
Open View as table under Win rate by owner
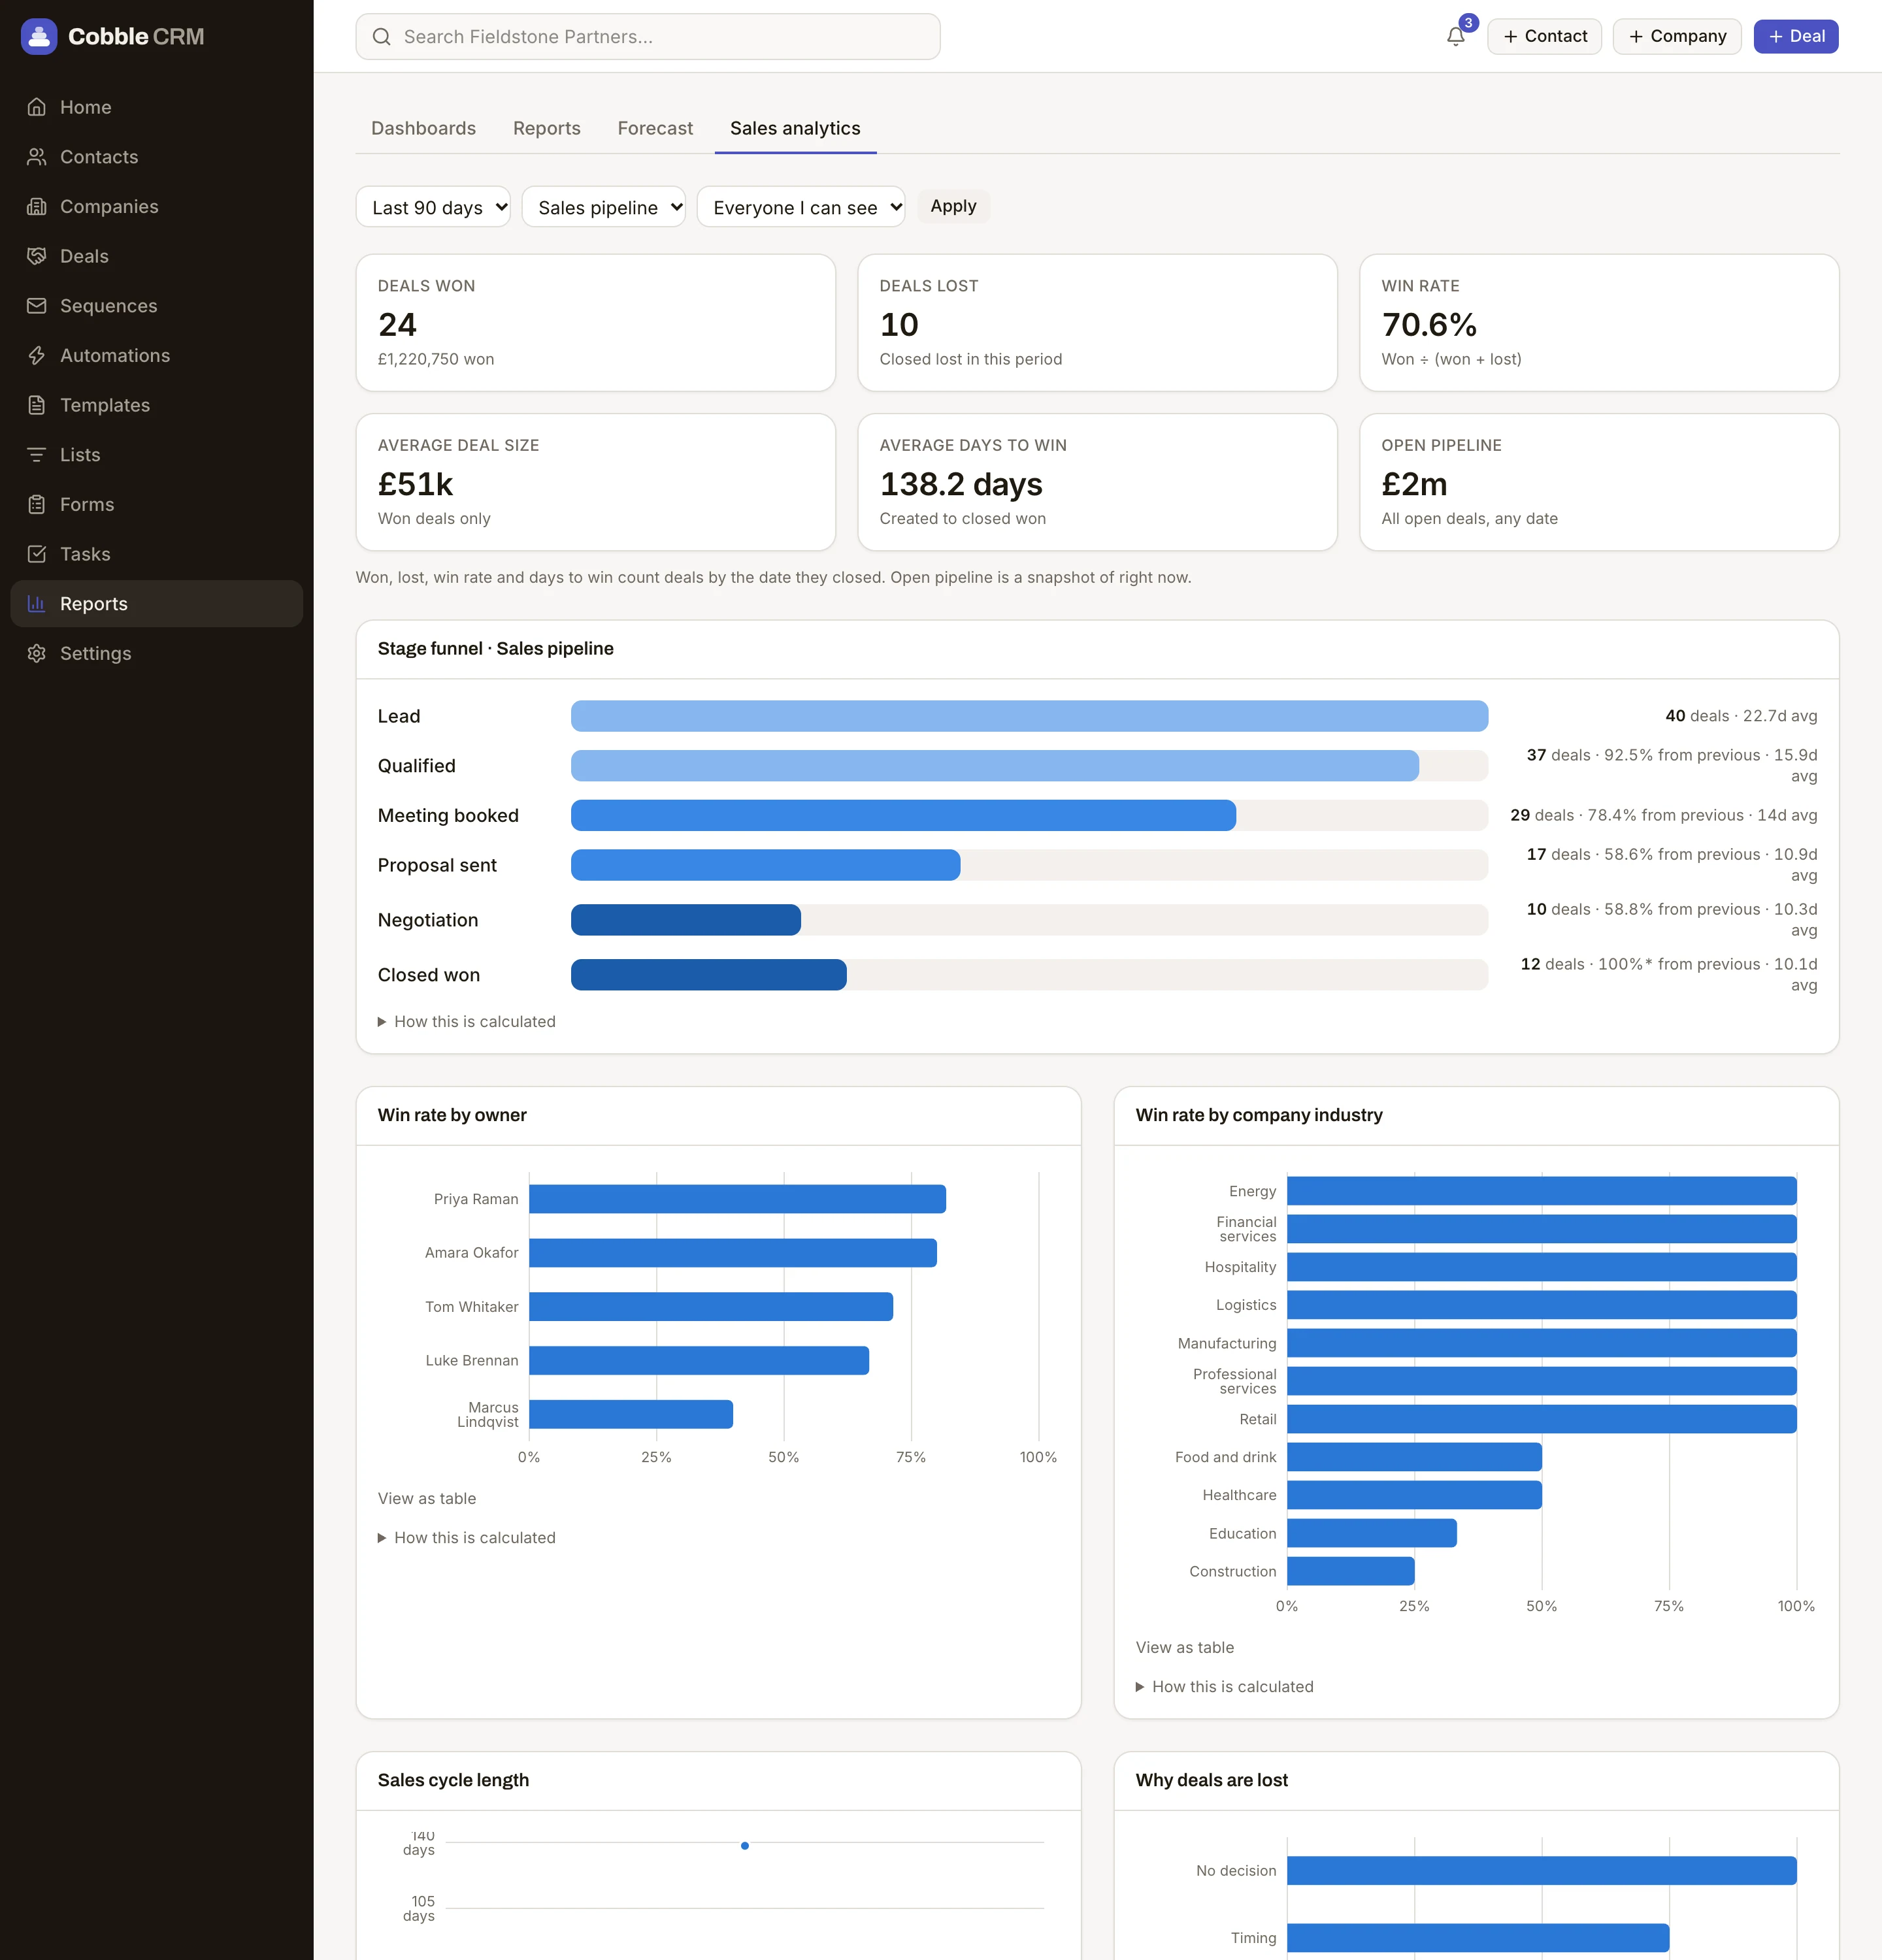tap(427, 1498)
